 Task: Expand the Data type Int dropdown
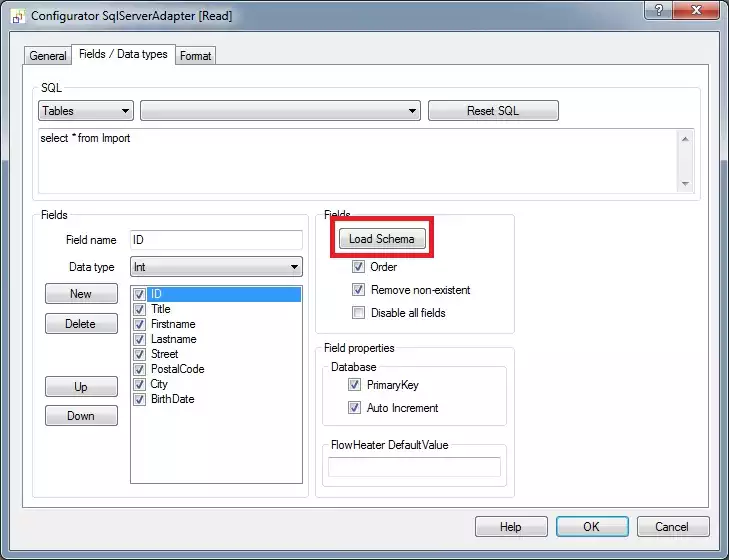coord(215,267)
